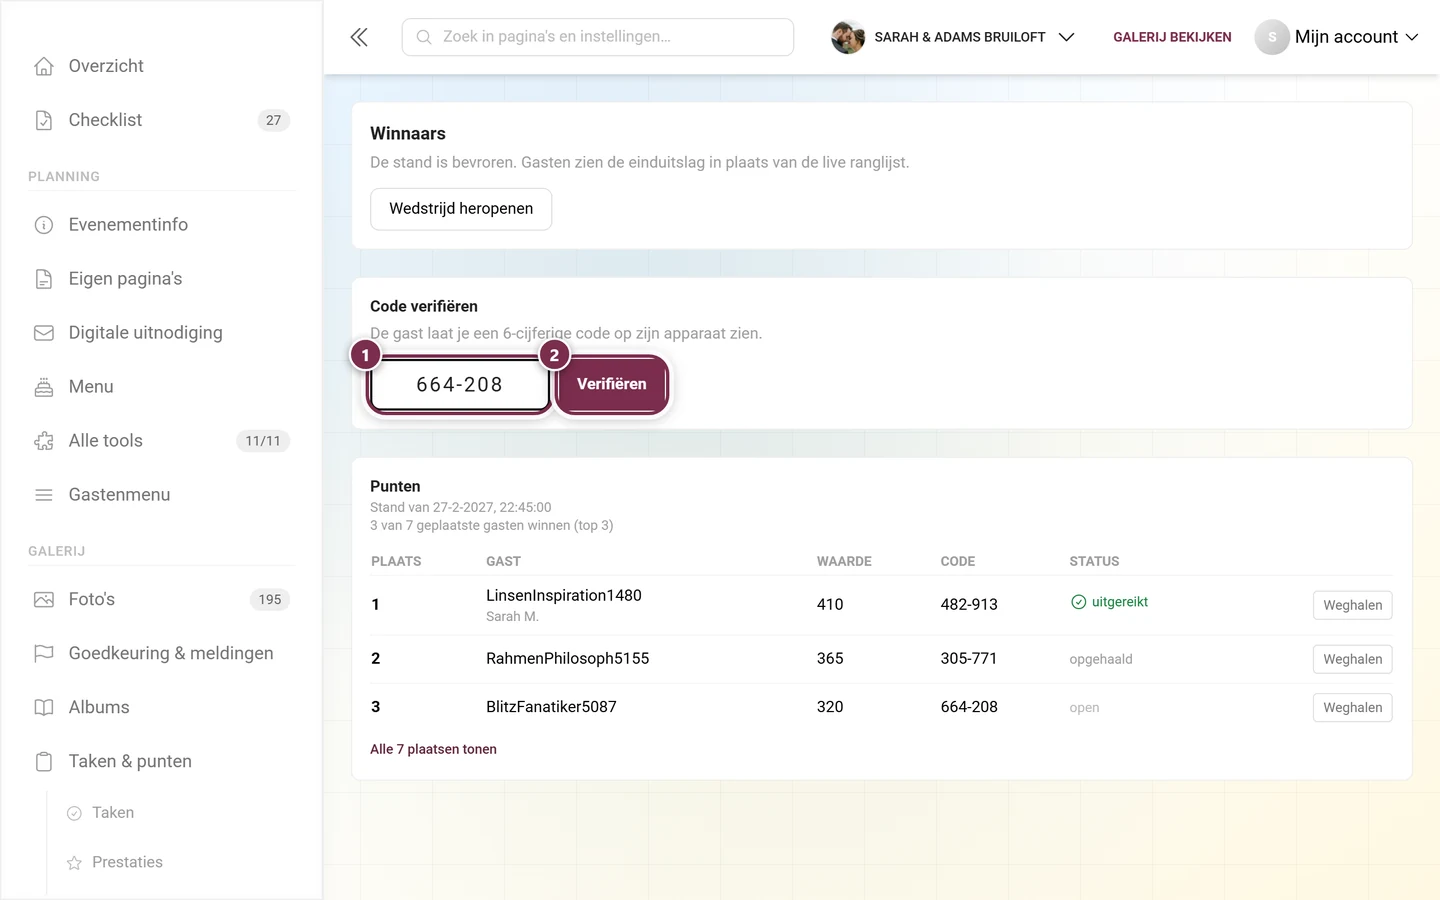Click the Albums book icon
1440x900 pixels.
point(44,708)
